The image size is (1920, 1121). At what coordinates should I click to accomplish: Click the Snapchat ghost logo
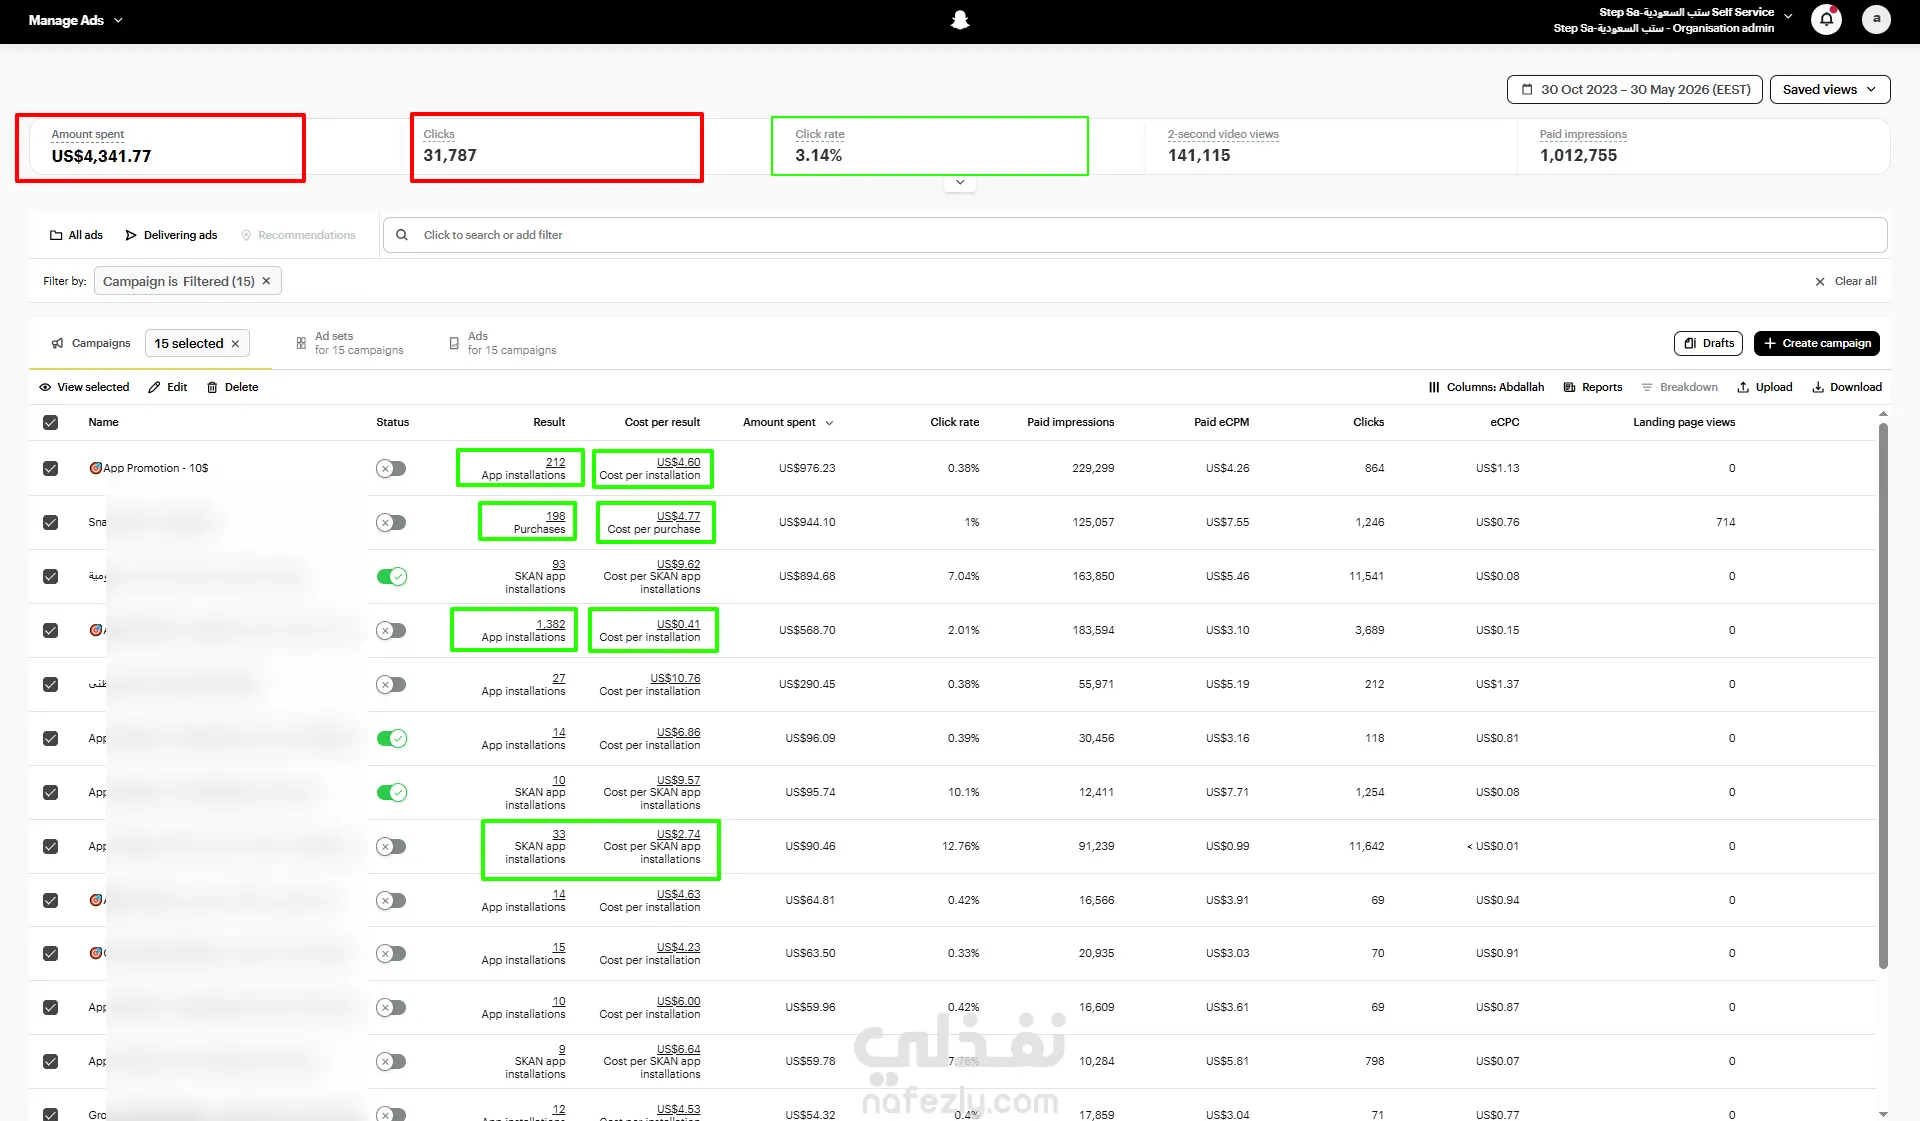(960, 20)
